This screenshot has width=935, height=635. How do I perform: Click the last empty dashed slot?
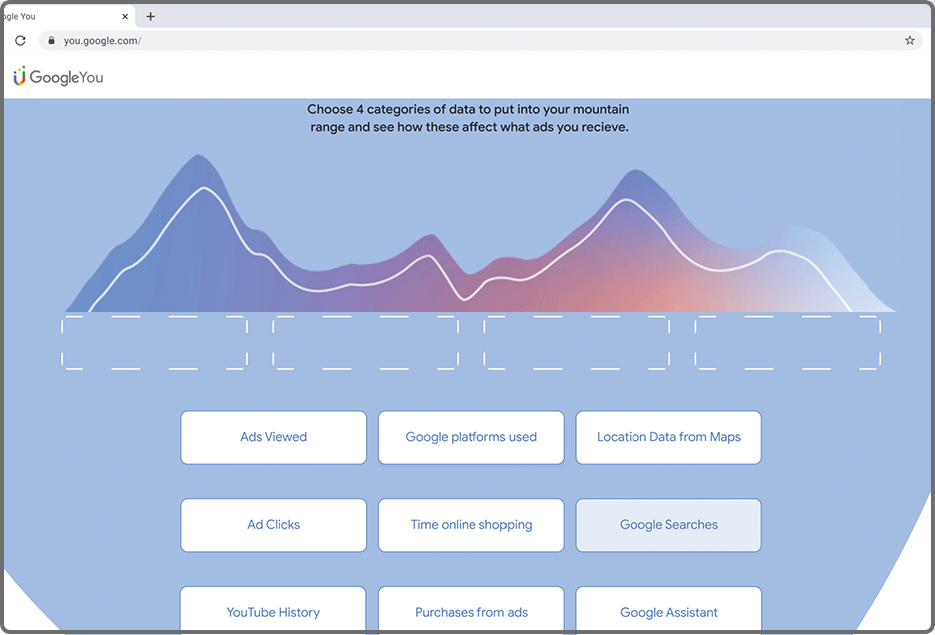point(787,343)
